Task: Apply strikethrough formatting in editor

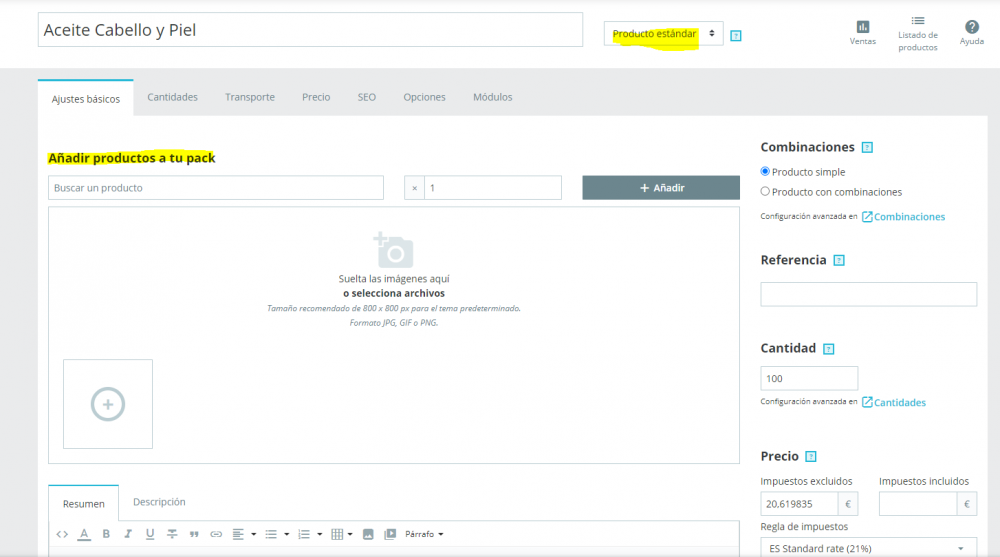Action: click(x=172, y=534)
